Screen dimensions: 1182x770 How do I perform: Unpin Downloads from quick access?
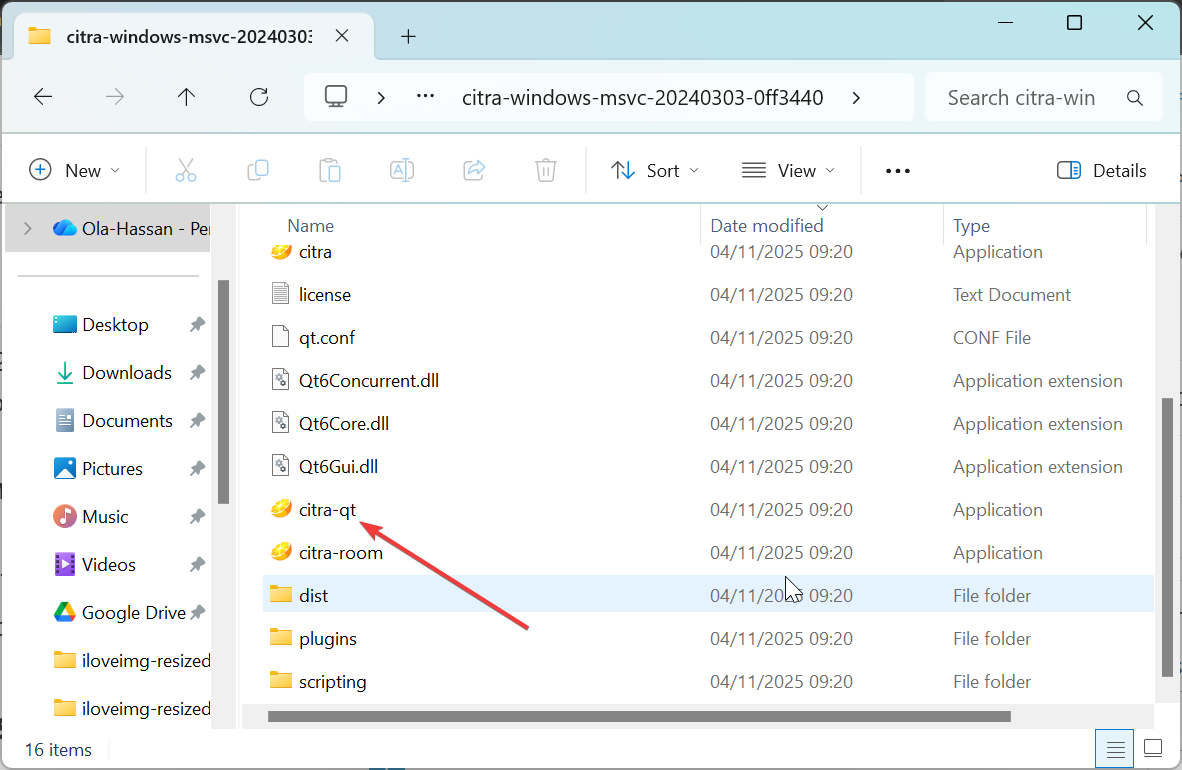click(x=197, y=373)
